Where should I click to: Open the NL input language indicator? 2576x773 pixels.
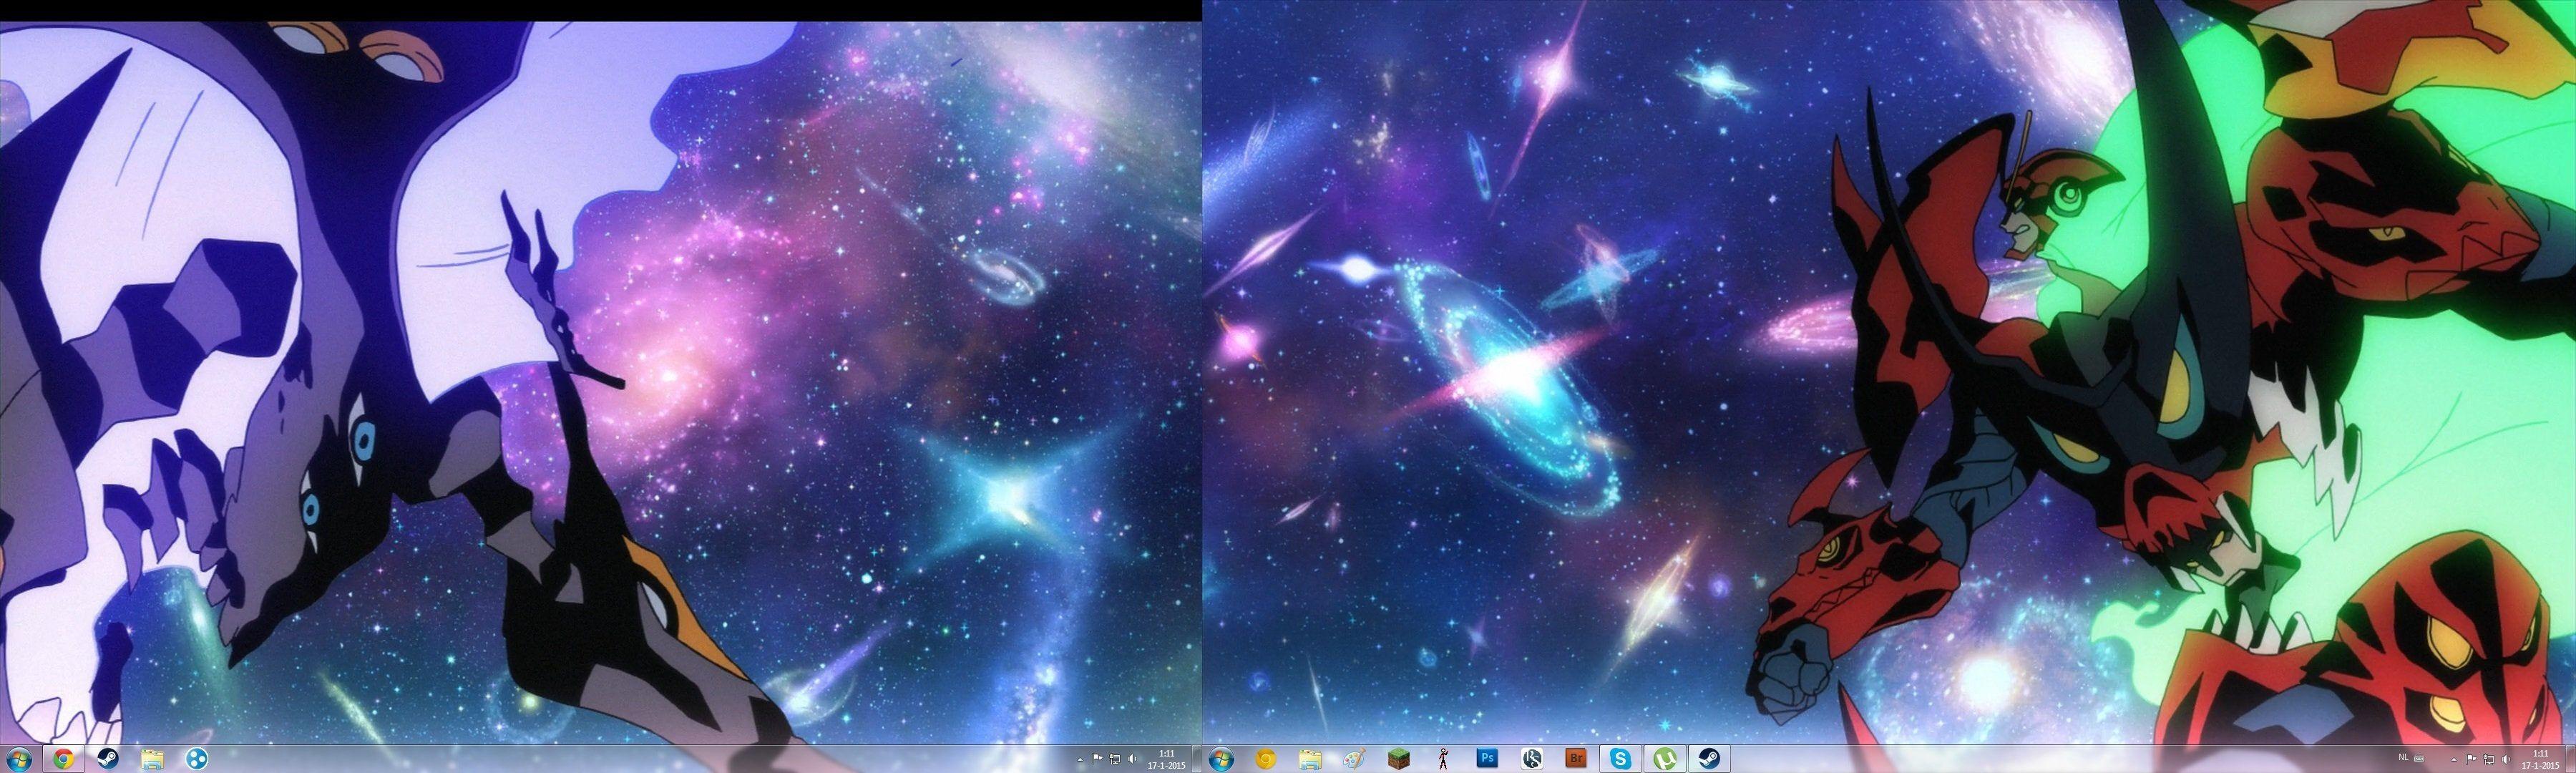pyautogui.click(x=2404, y=758)
